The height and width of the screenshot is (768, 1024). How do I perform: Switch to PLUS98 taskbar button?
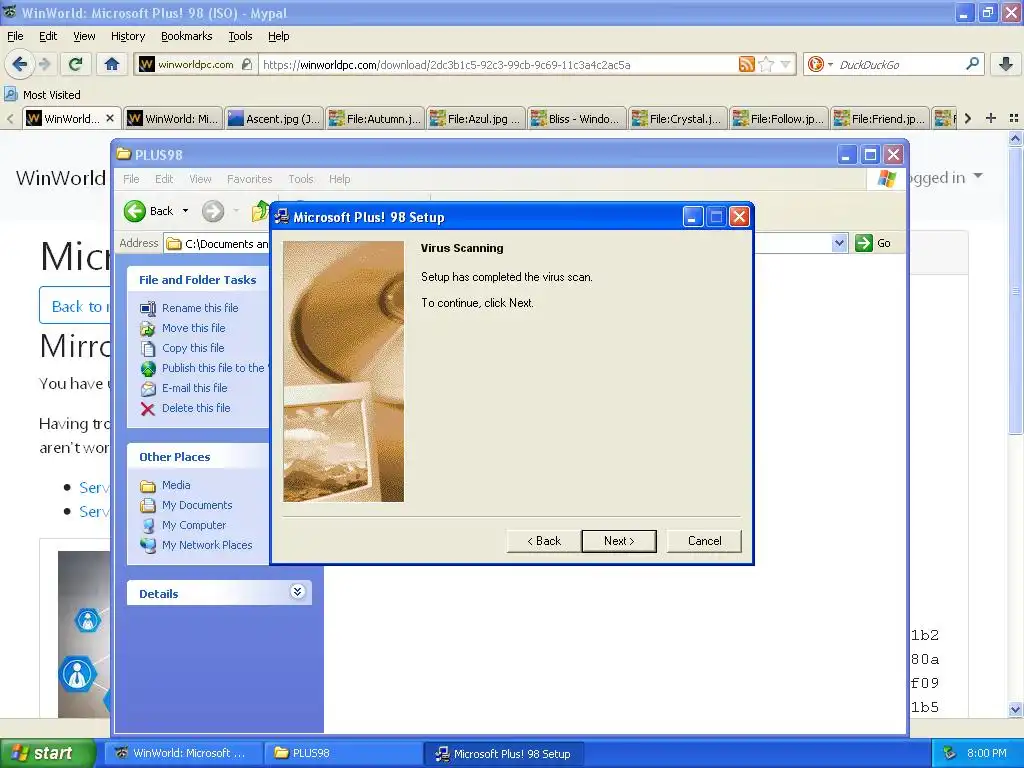[342, 753]
